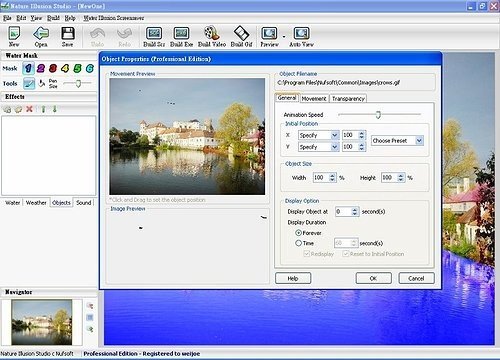Click the Build Scr toolbar icon

point(154,33)
